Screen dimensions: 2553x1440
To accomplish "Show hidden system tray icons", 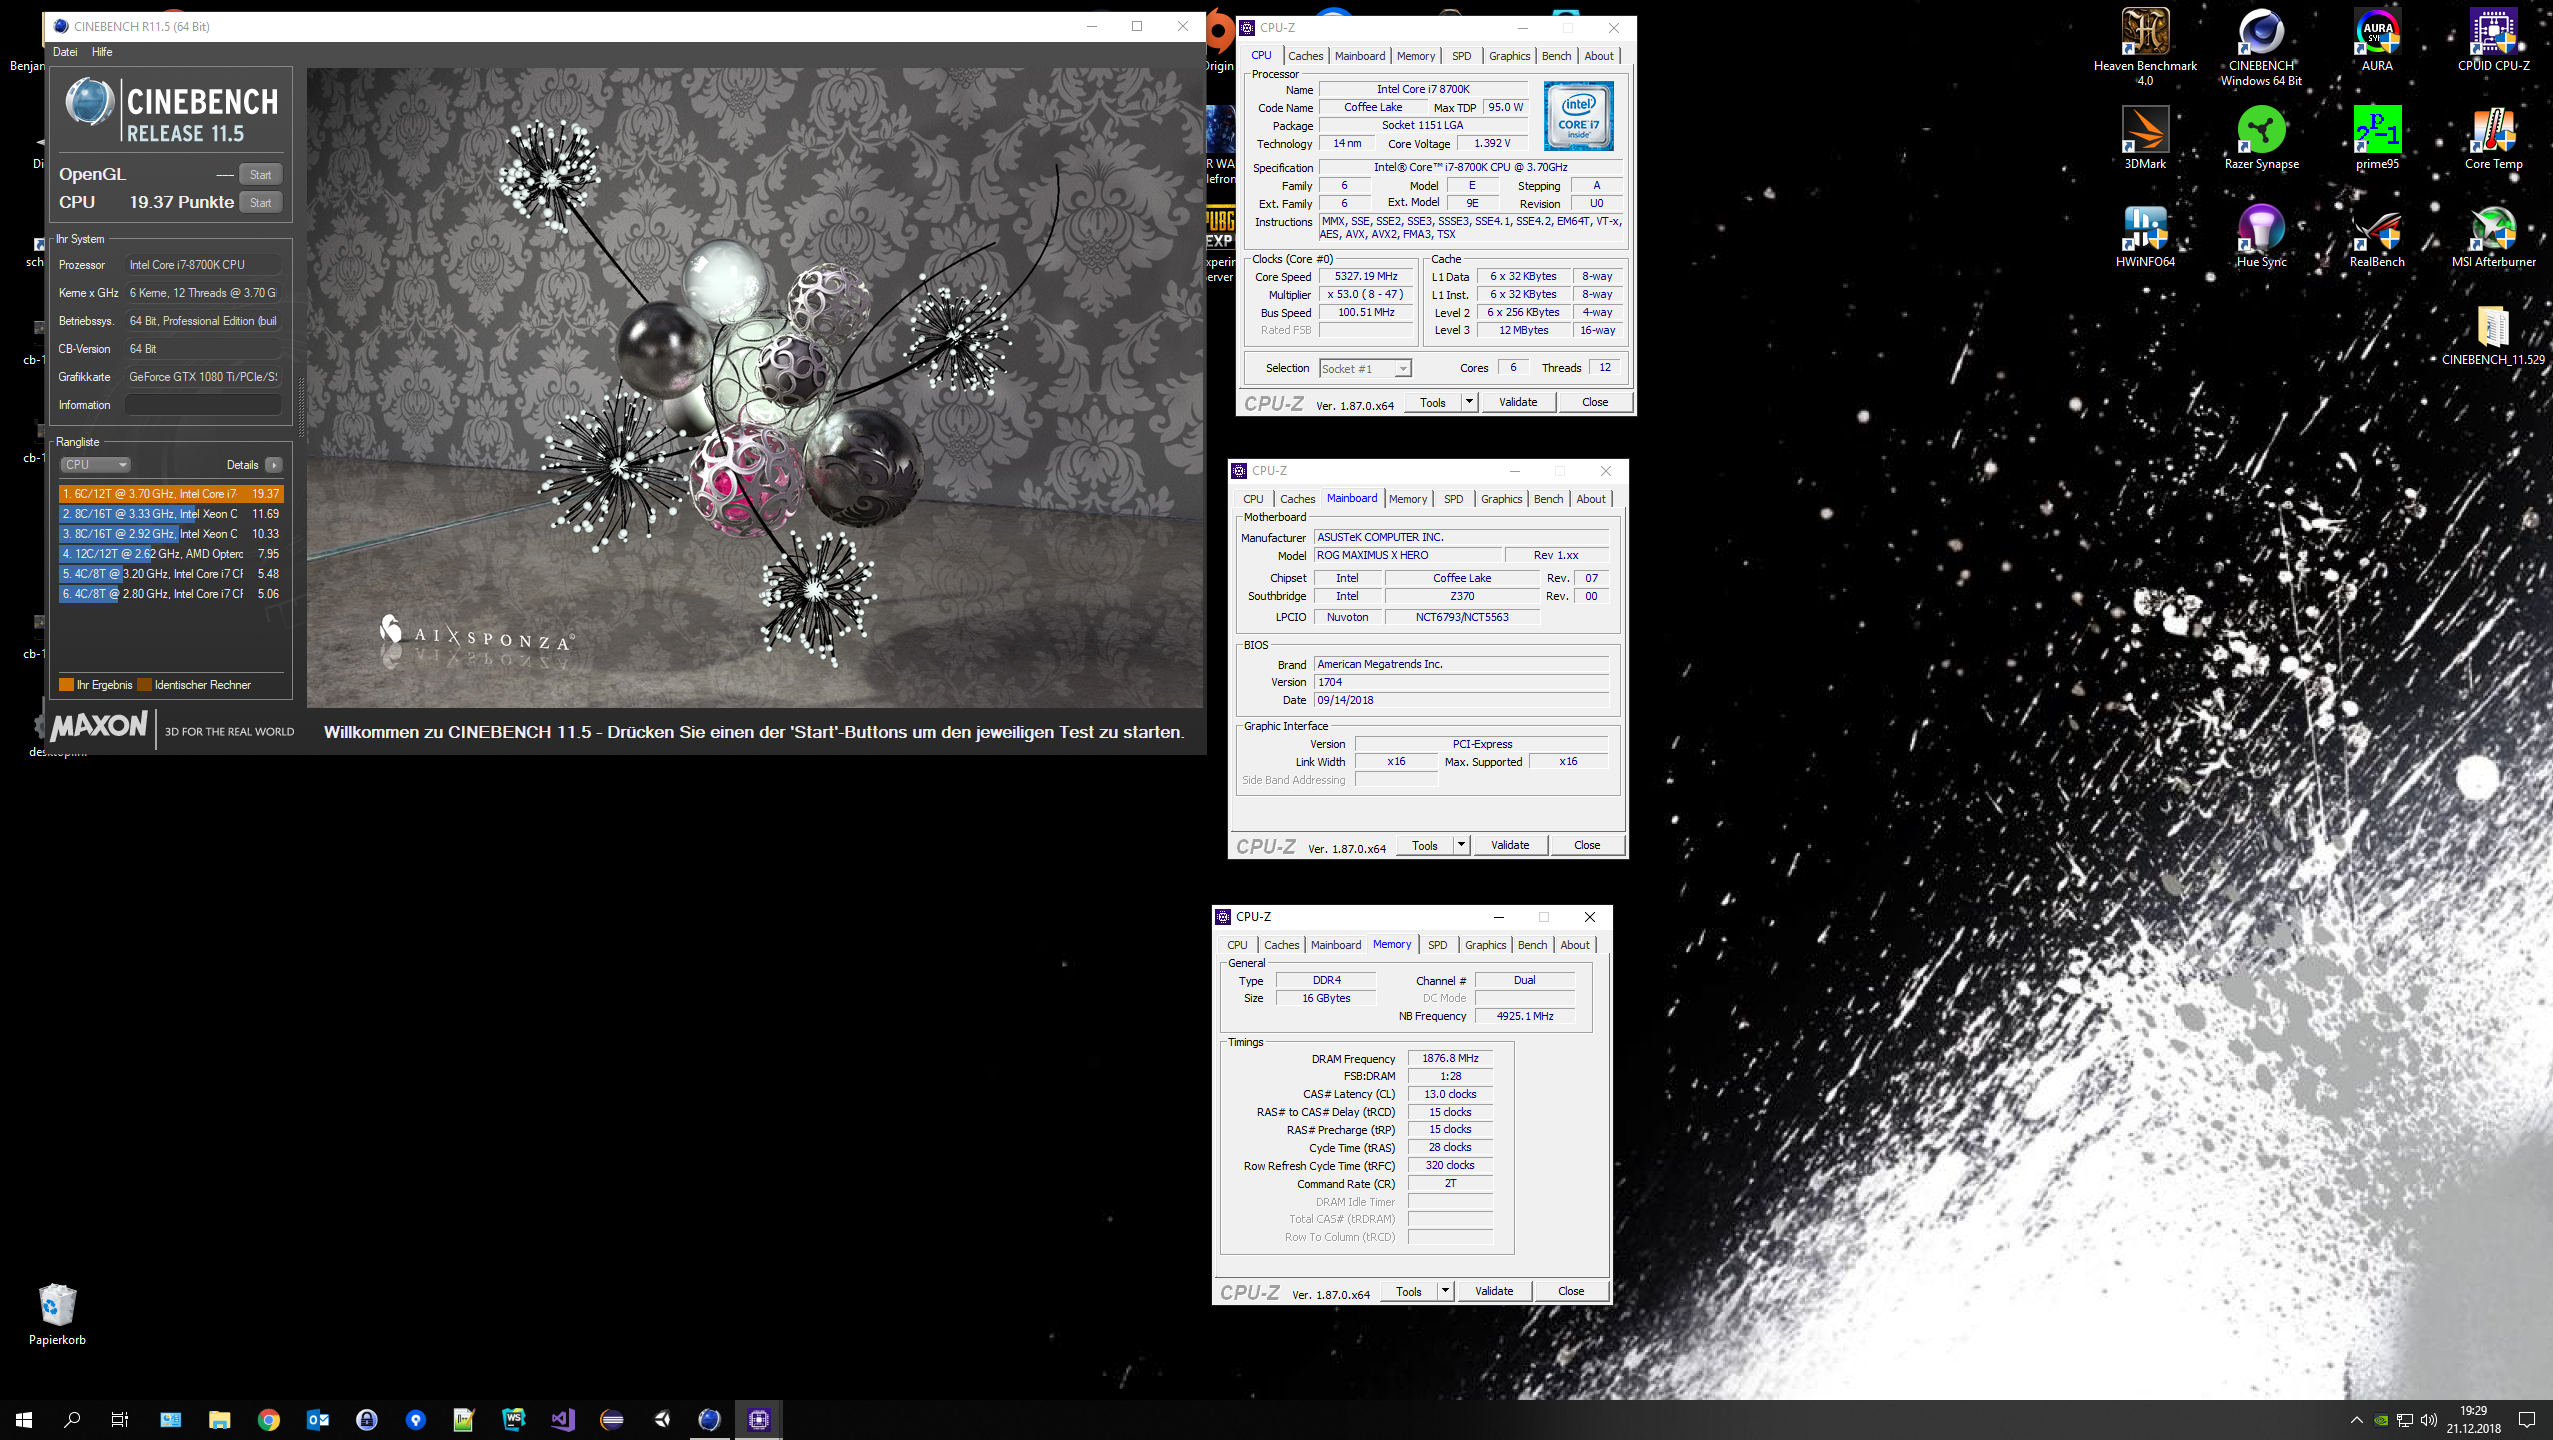I will coord(2356,1420).
